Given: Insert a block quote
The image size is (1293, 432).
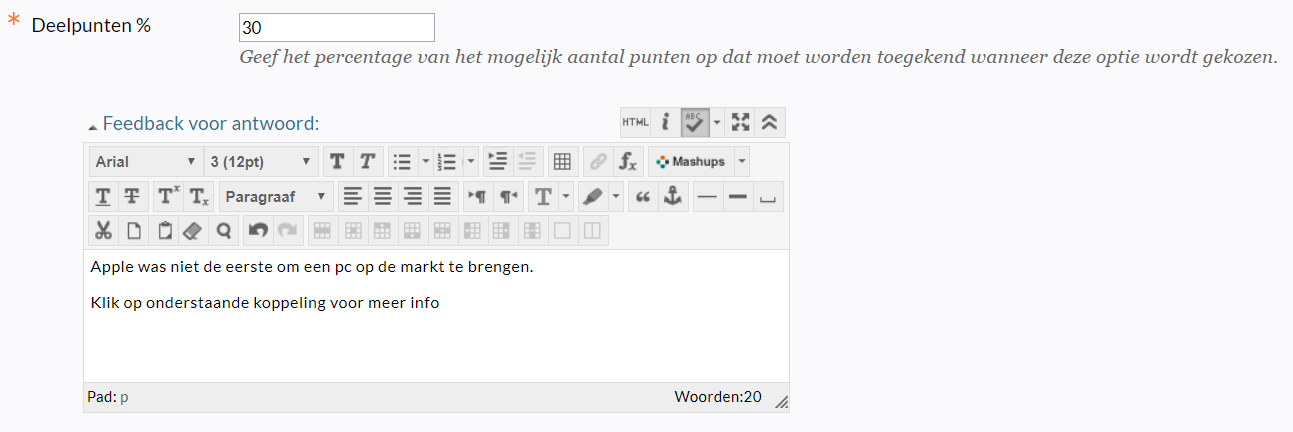Looking at the screenshot, I should 643,196.
